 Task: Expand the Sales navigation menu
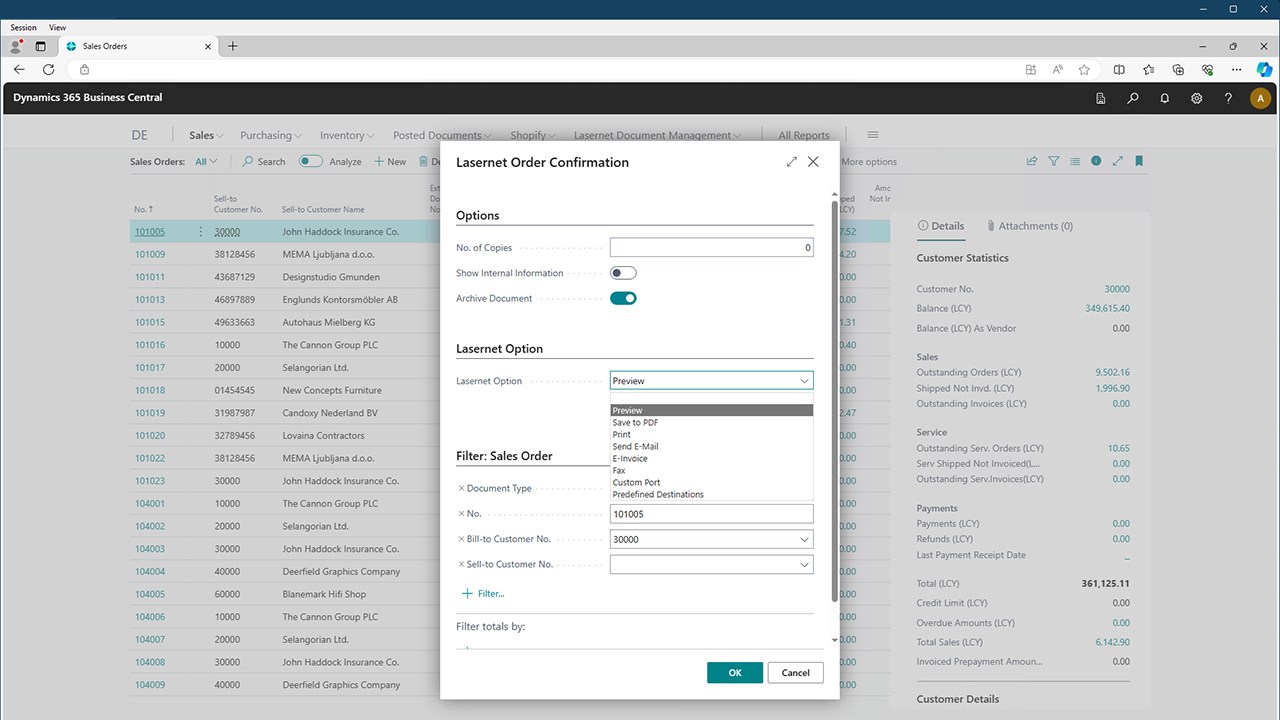click(x=206, y=135)
